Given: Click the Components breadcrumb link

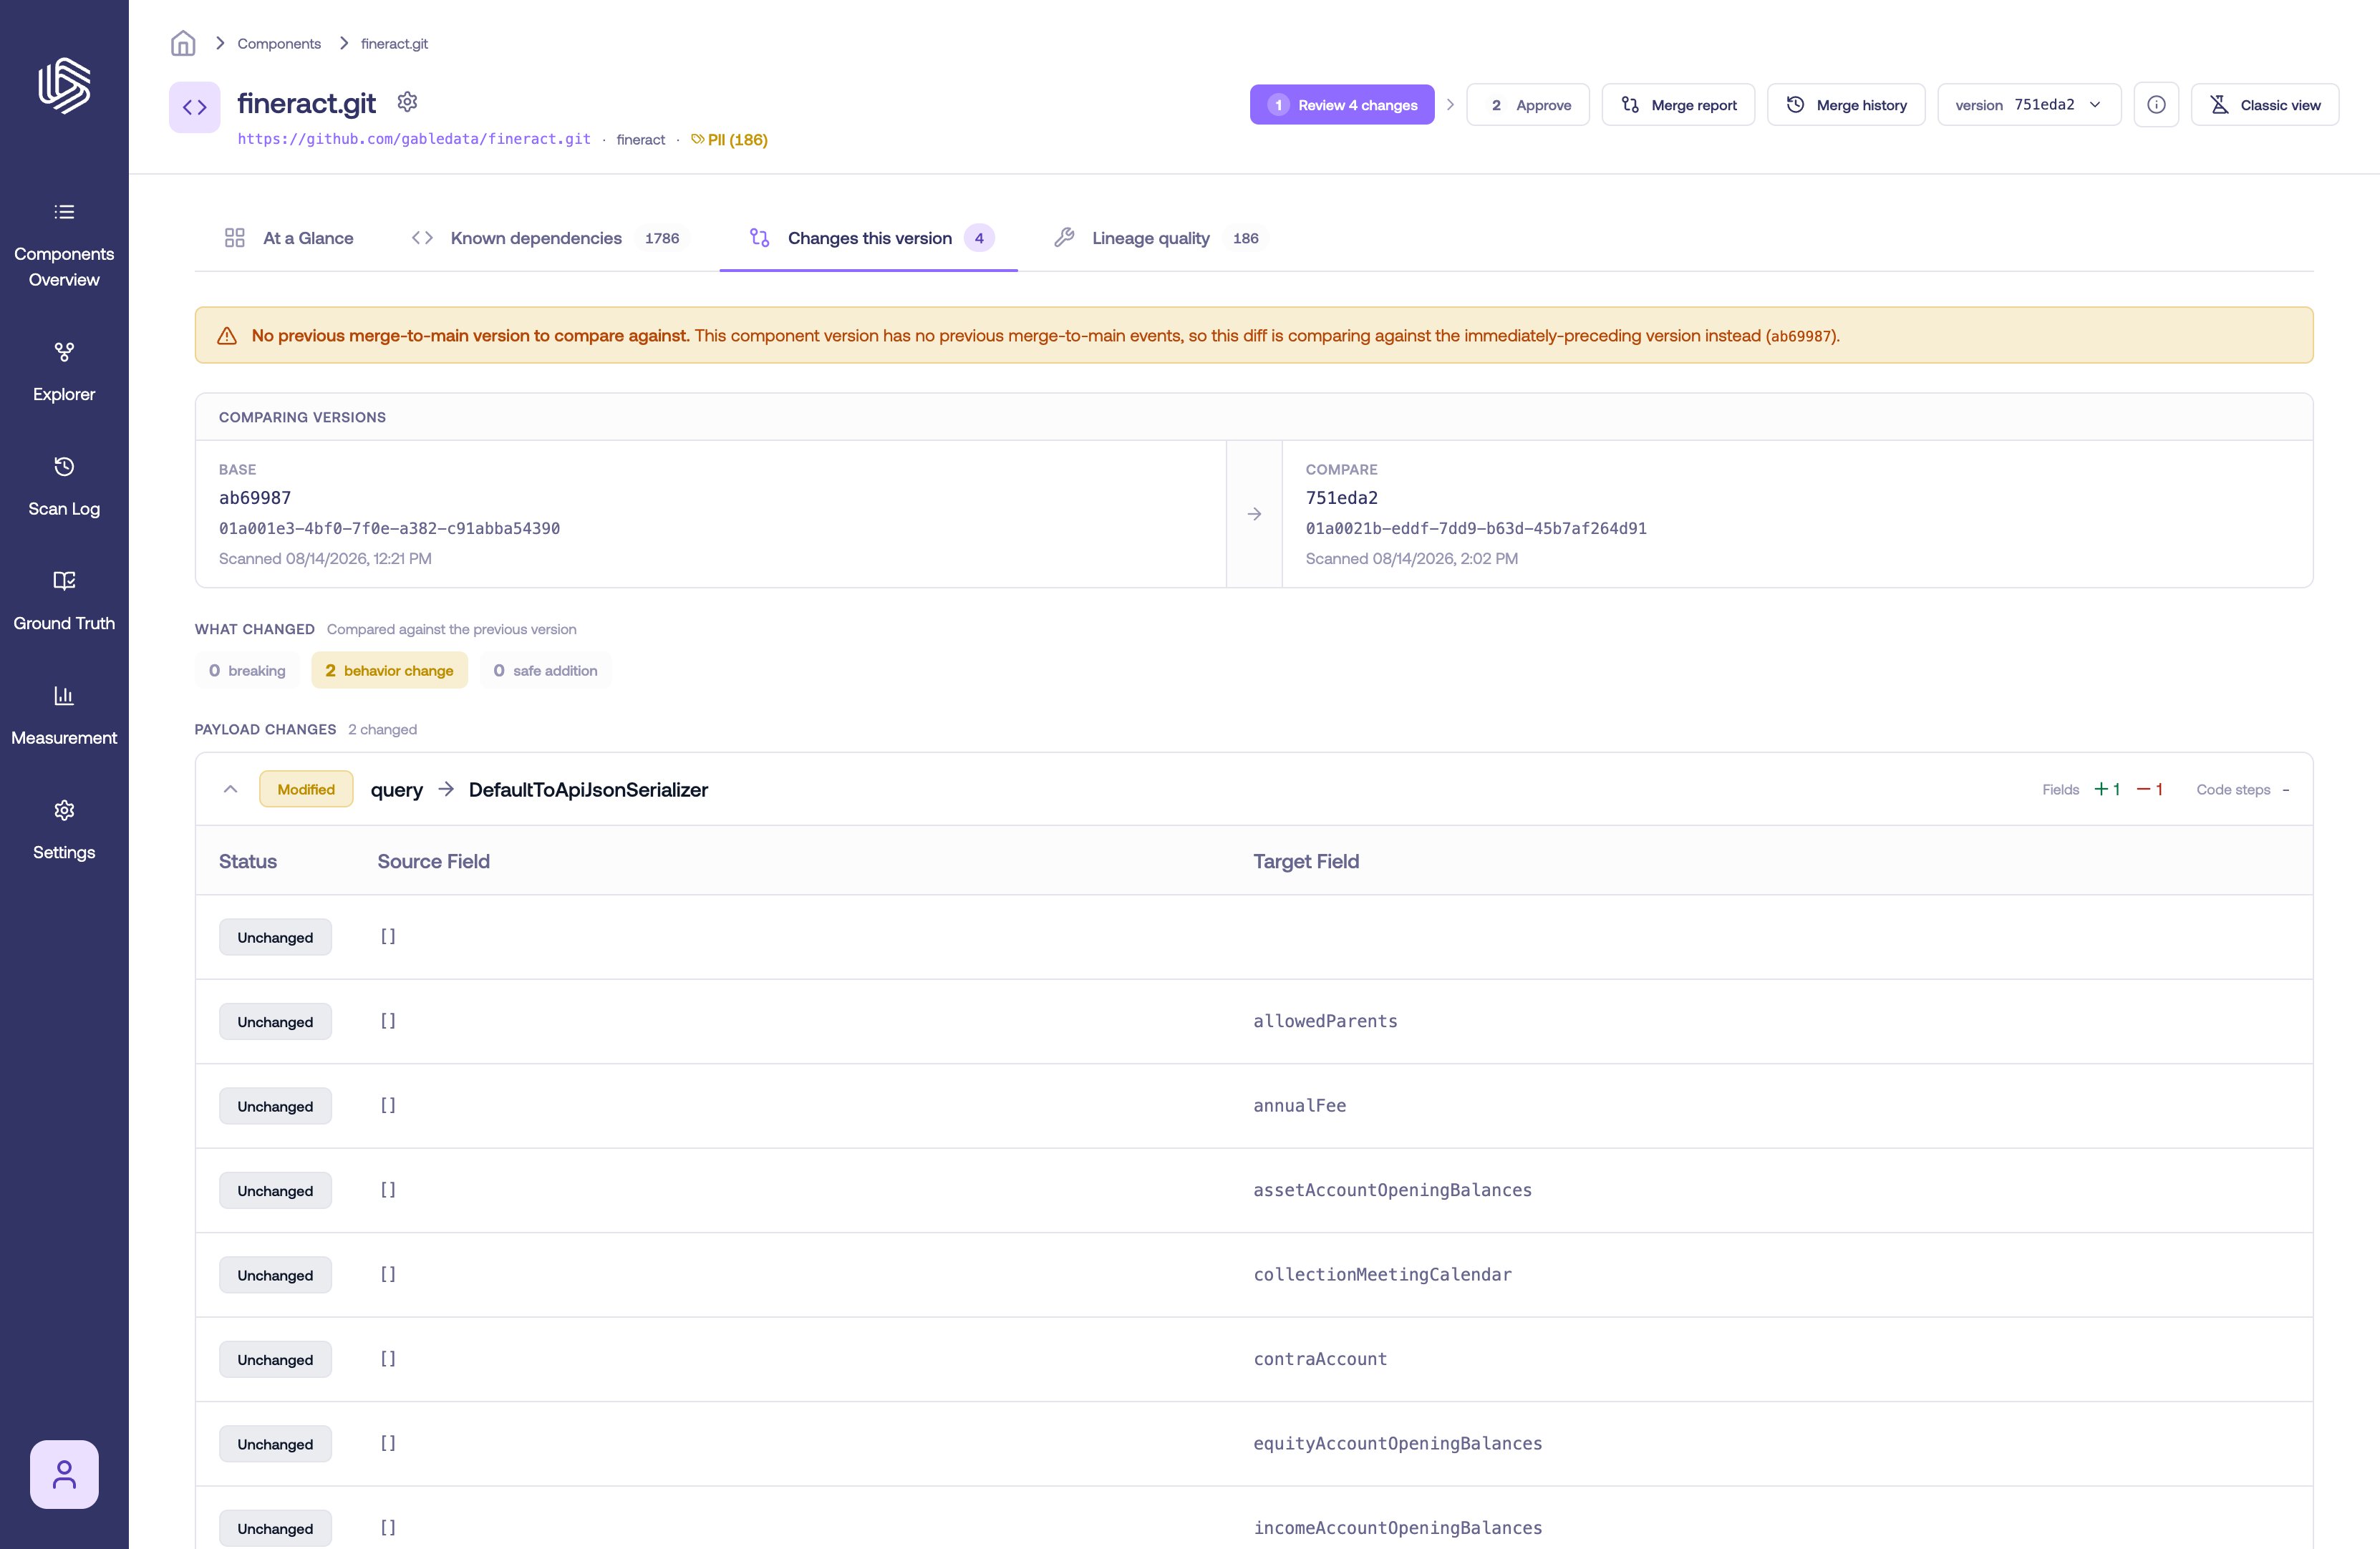Looking at the screenshot, I should (x=279, y=43).
